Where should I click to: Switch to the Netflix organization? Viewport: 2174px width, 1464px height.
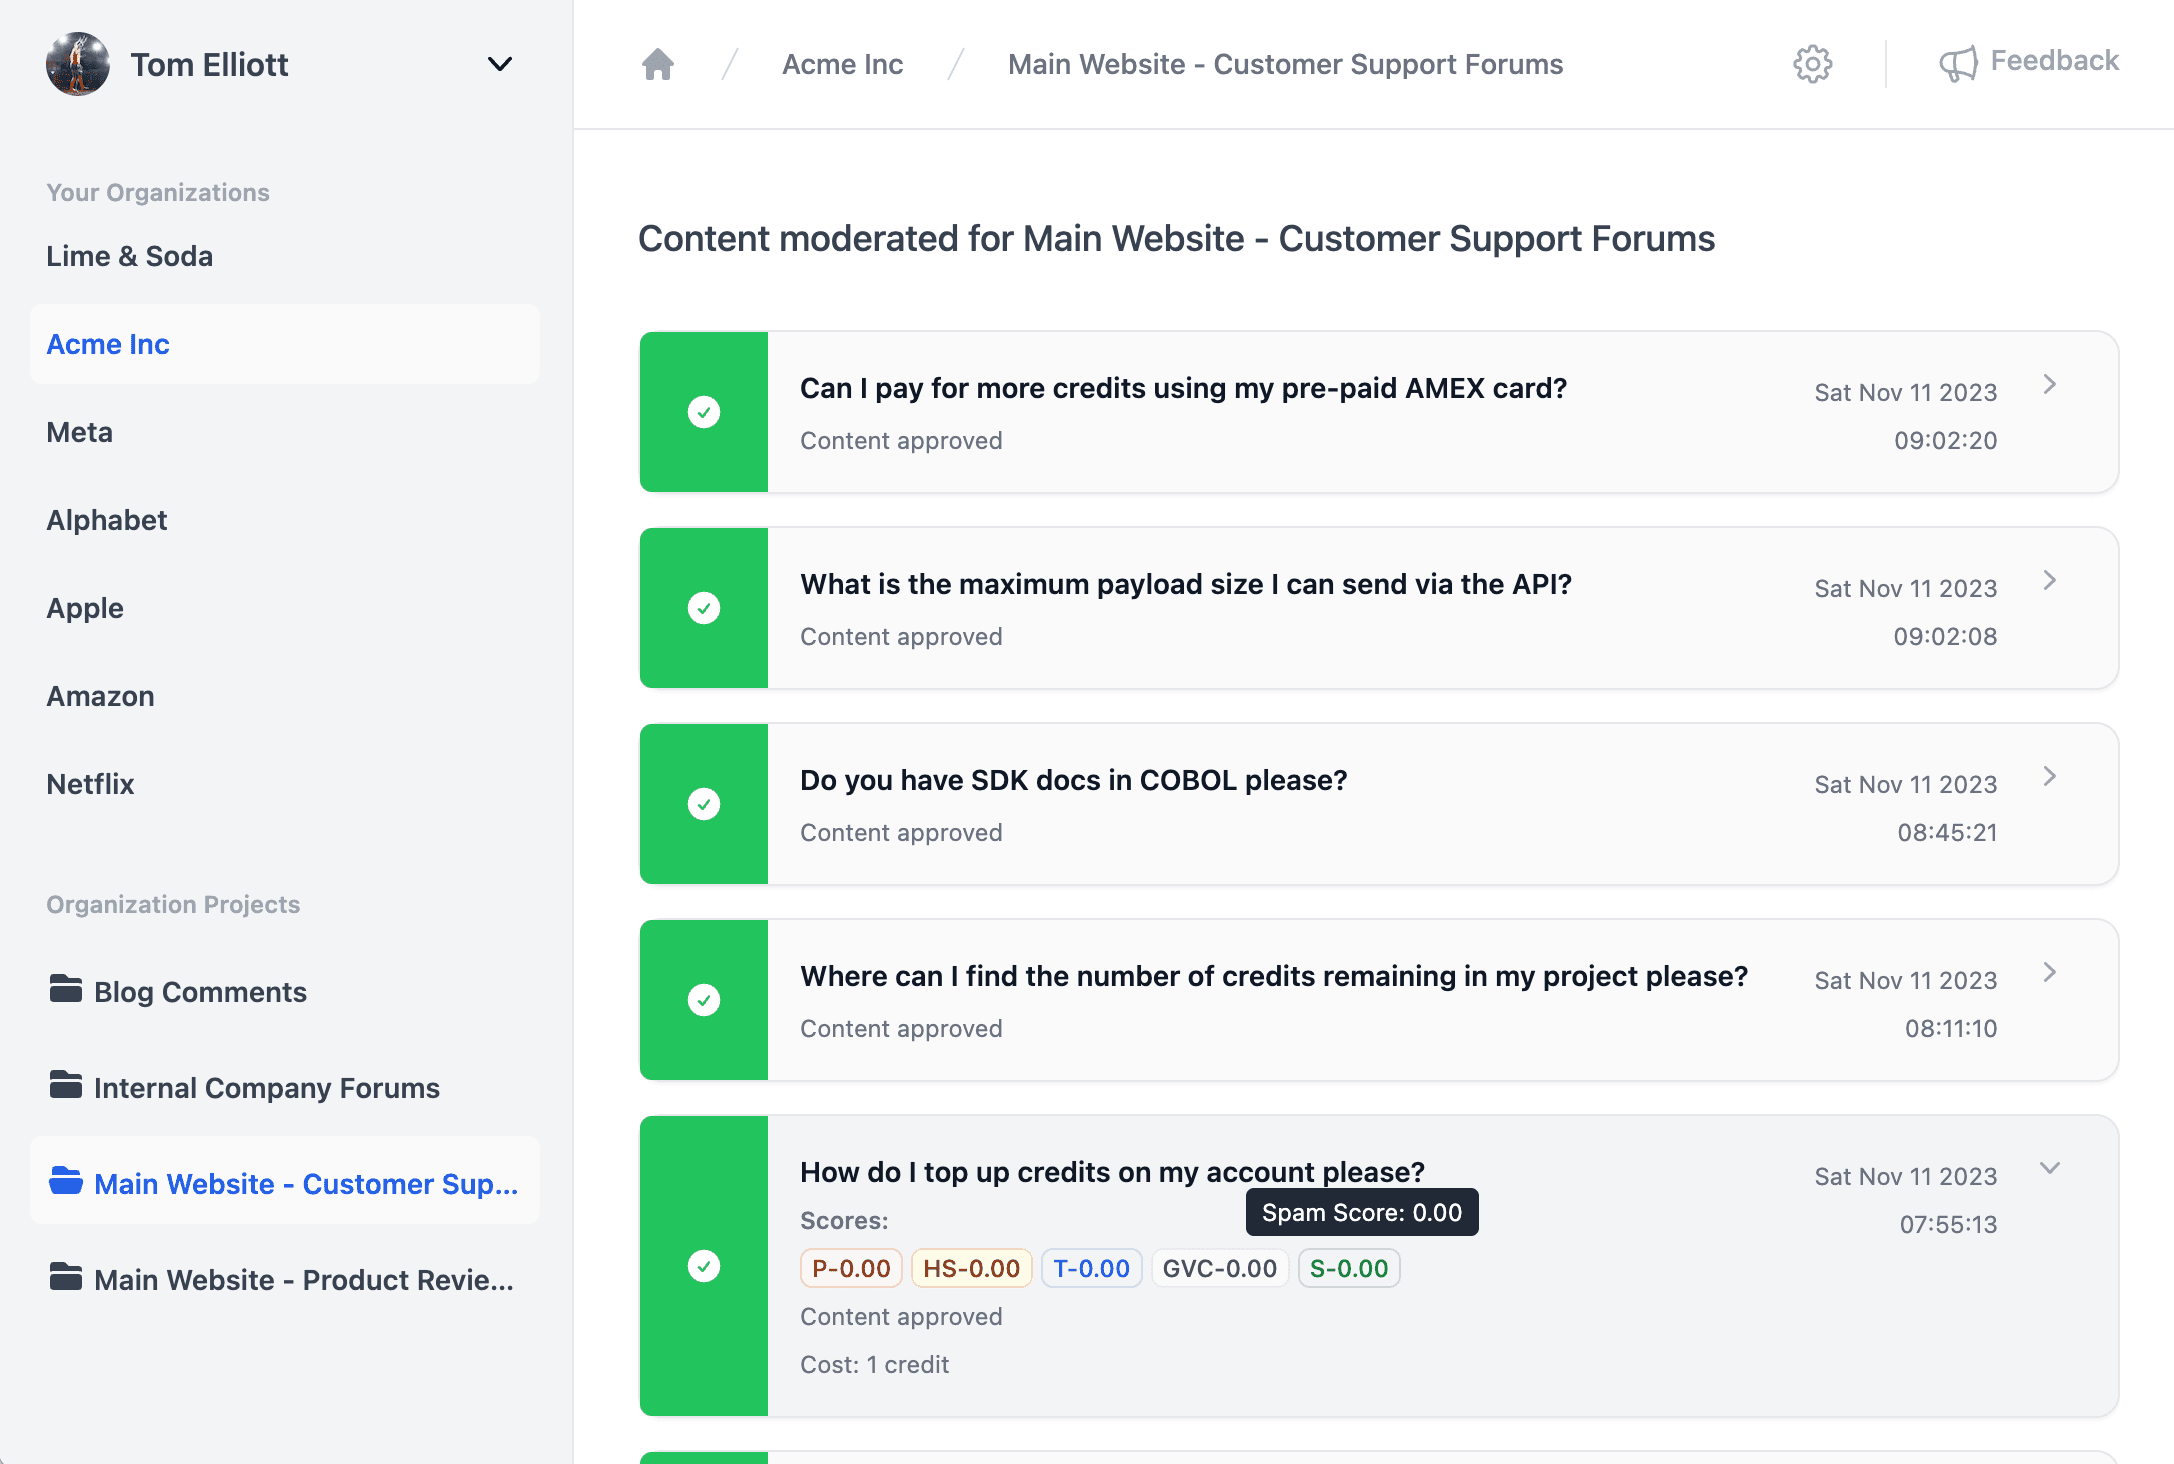pyautogui.click(x=90, y=784)
